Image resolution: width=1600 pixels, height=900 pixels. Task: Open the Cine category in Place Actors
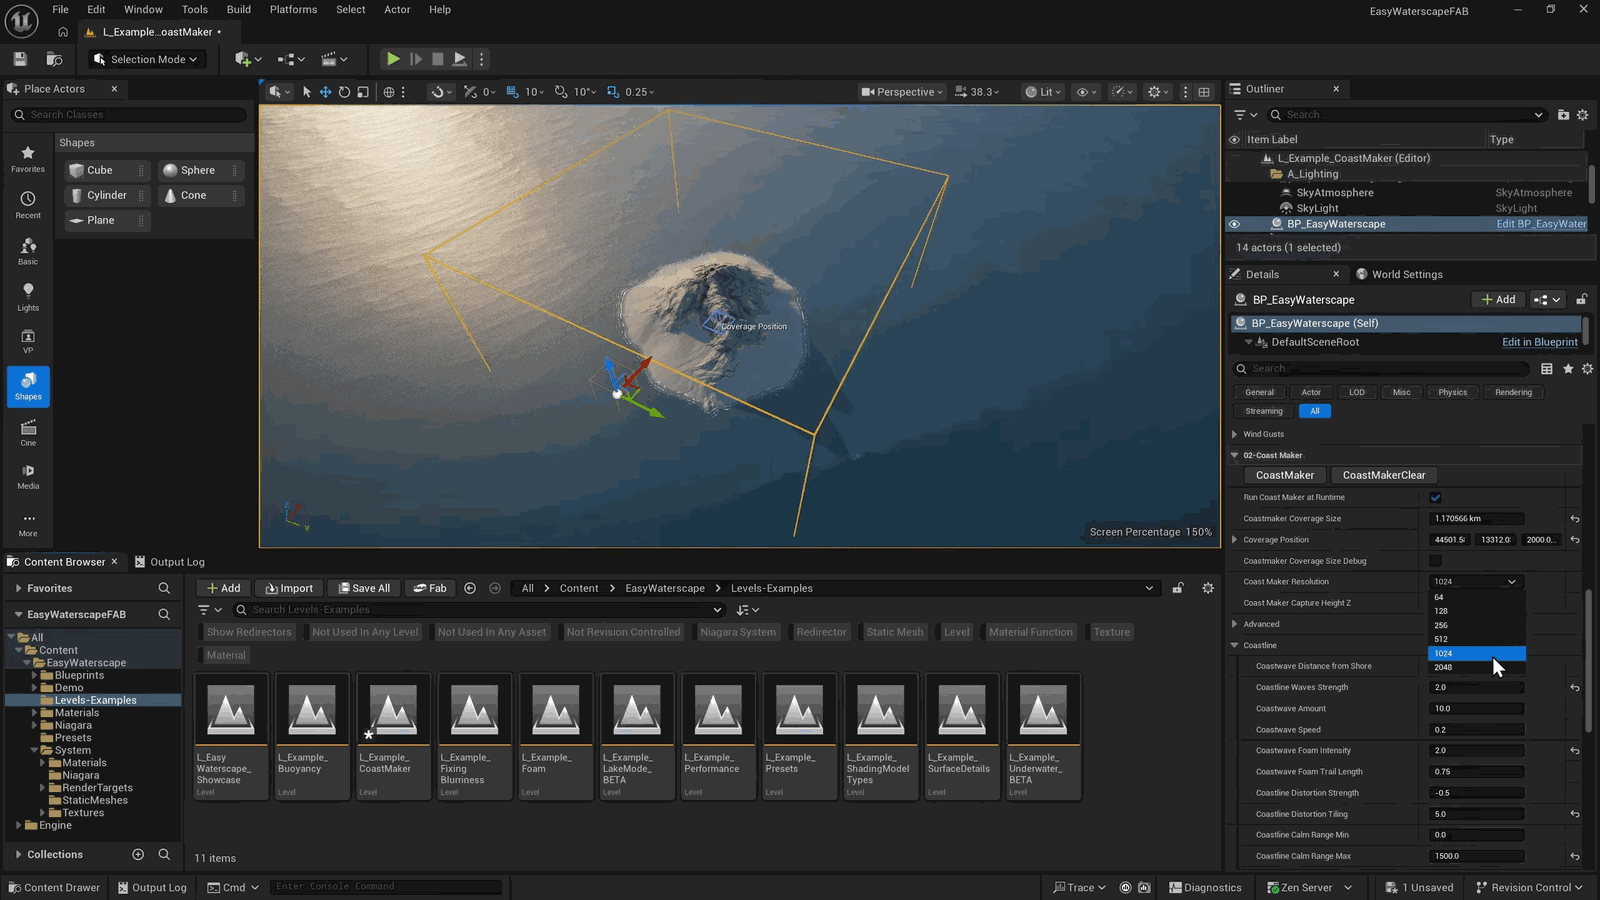28,433
